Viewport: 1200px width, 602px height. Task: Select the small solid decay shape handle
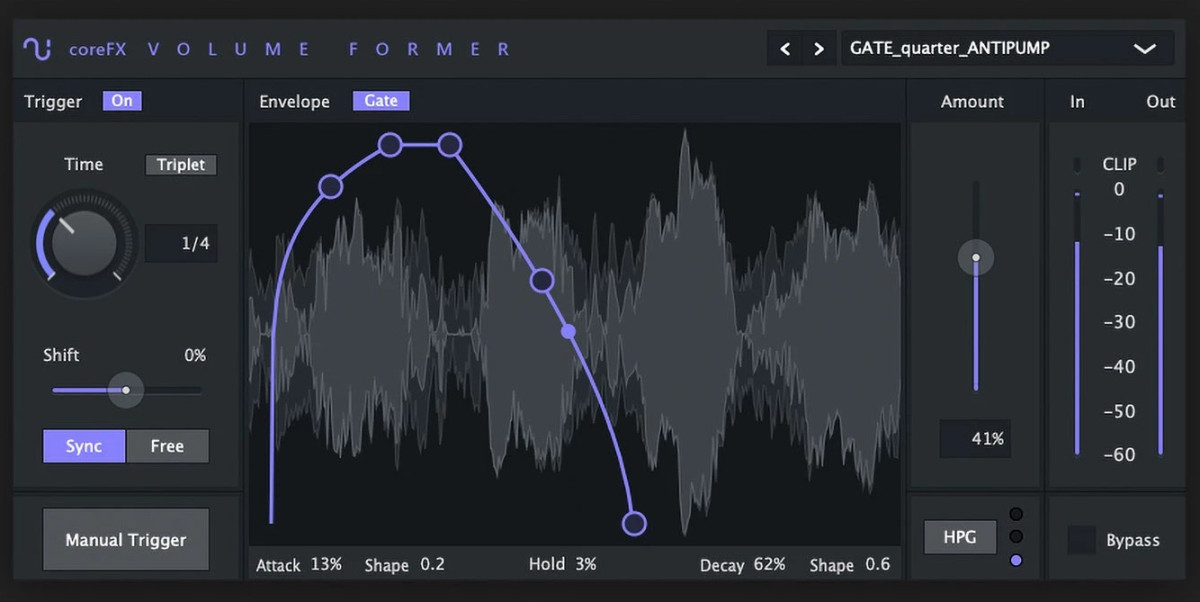click(x=568, y=331)
